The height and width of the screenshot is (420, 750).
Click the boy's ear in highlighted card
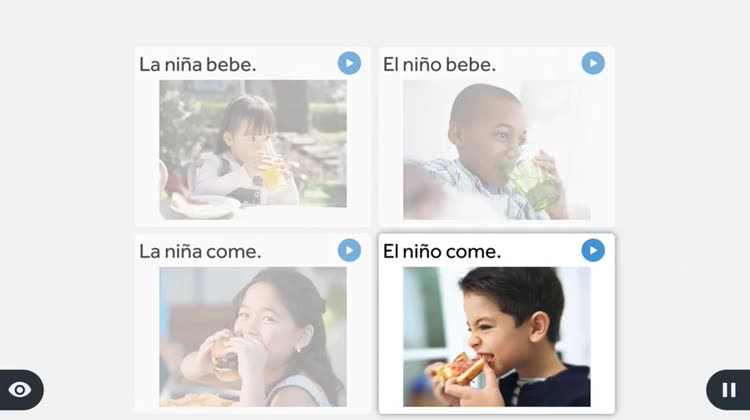click(540, 326)
